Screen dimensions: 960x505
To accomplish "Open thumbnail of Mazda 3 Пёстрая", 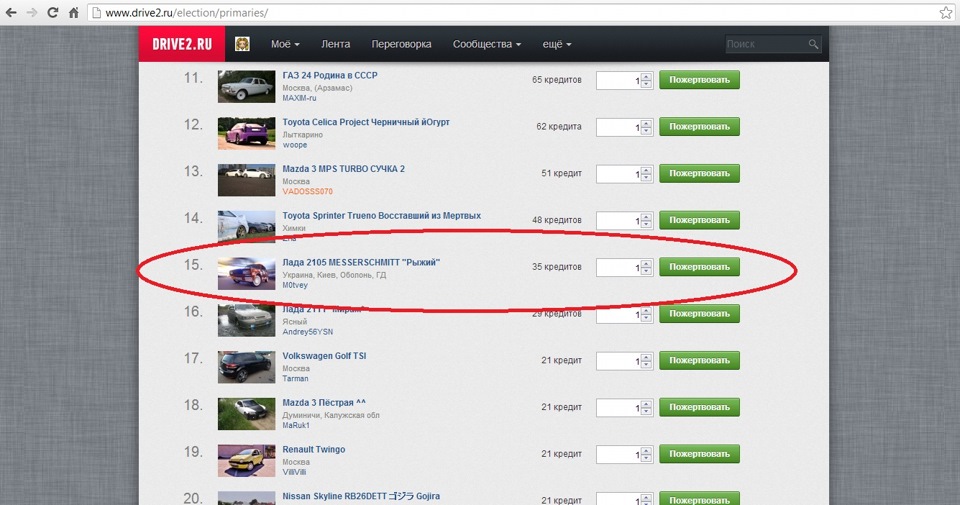I will click(246, 414).
